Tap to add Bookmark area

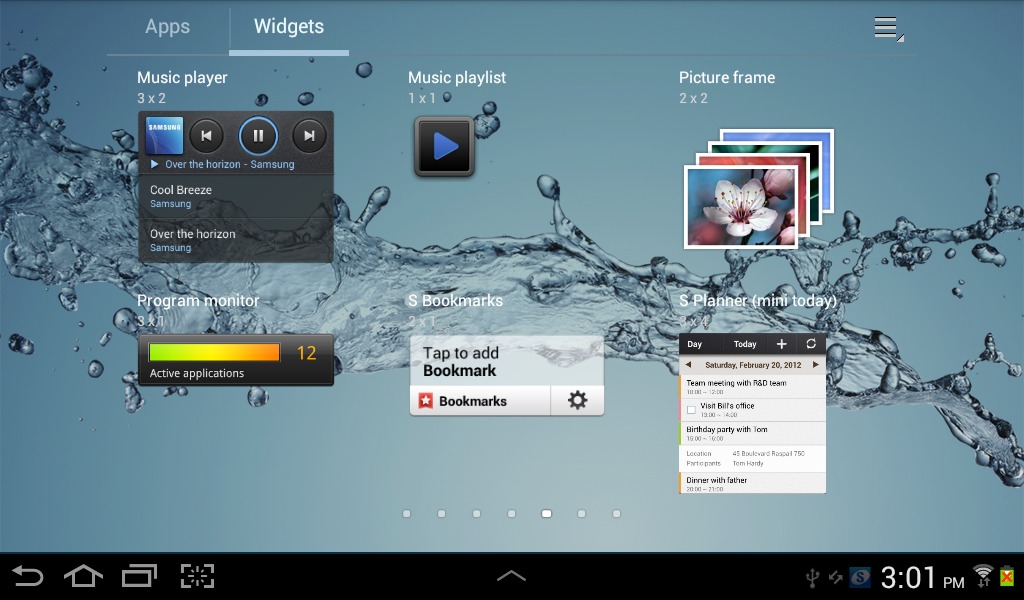tap(507, 361)
